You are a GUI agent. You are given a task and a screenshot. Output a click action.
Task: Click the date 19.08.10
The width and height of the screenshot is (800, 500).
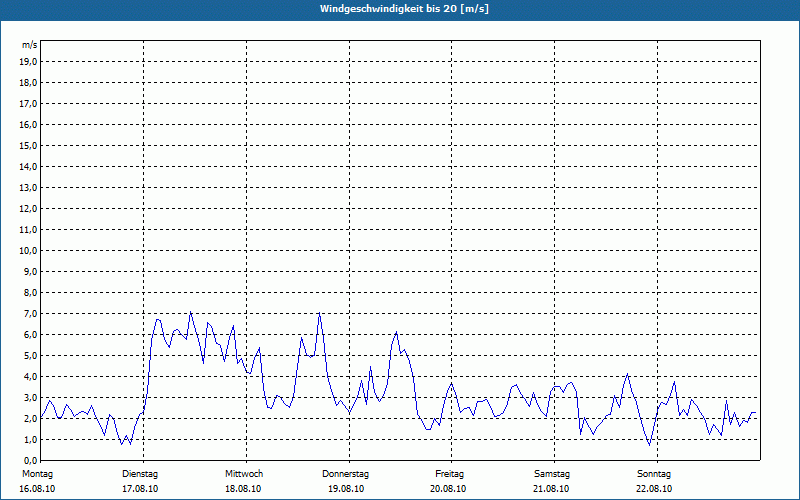[x=346, y=489]
